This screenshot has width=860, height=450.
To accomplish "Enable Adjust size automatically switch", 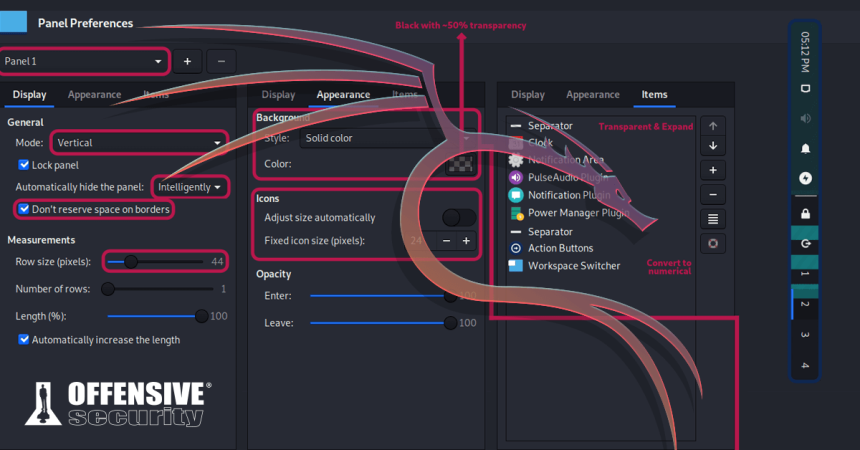I will (459, 217).
